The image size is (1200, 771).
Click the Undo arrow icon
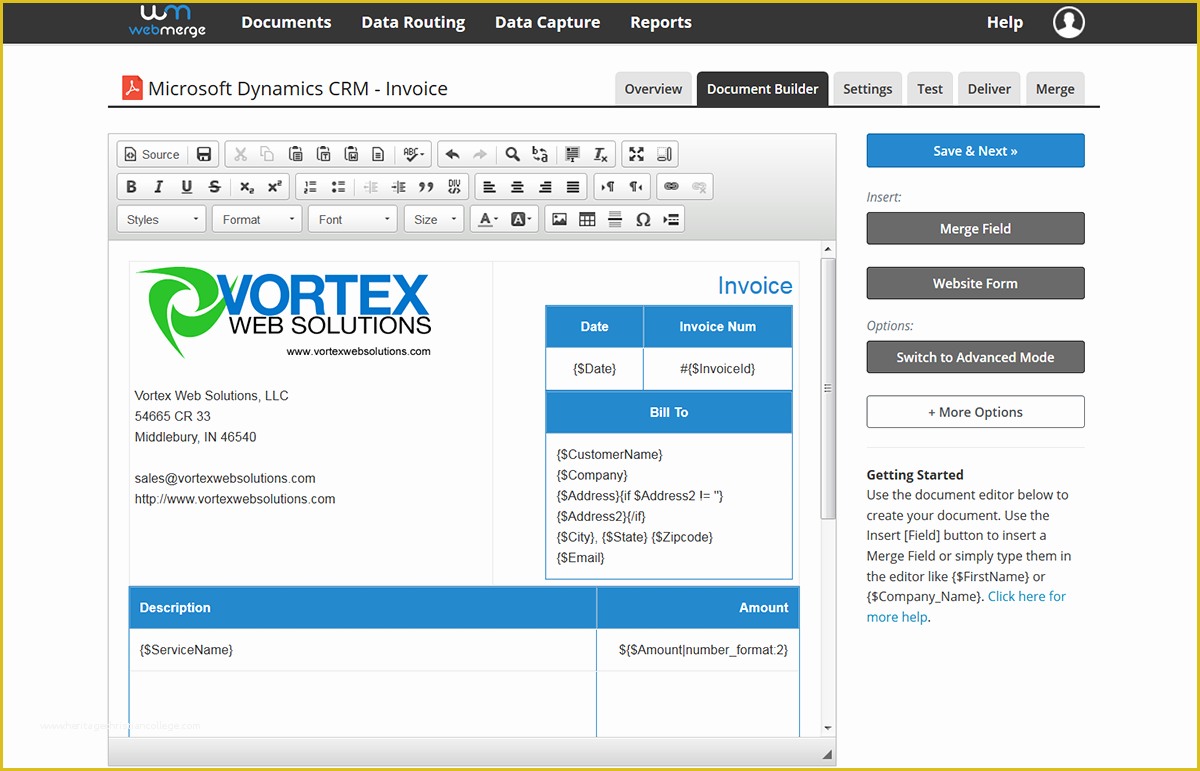(452, 154)
